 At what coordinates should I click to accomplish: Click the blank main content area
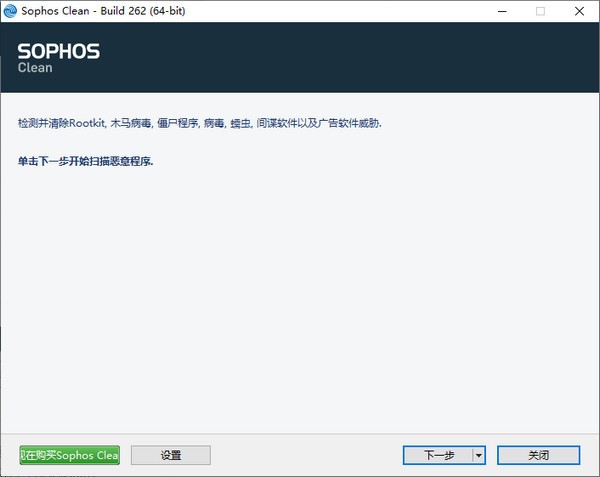300,300
